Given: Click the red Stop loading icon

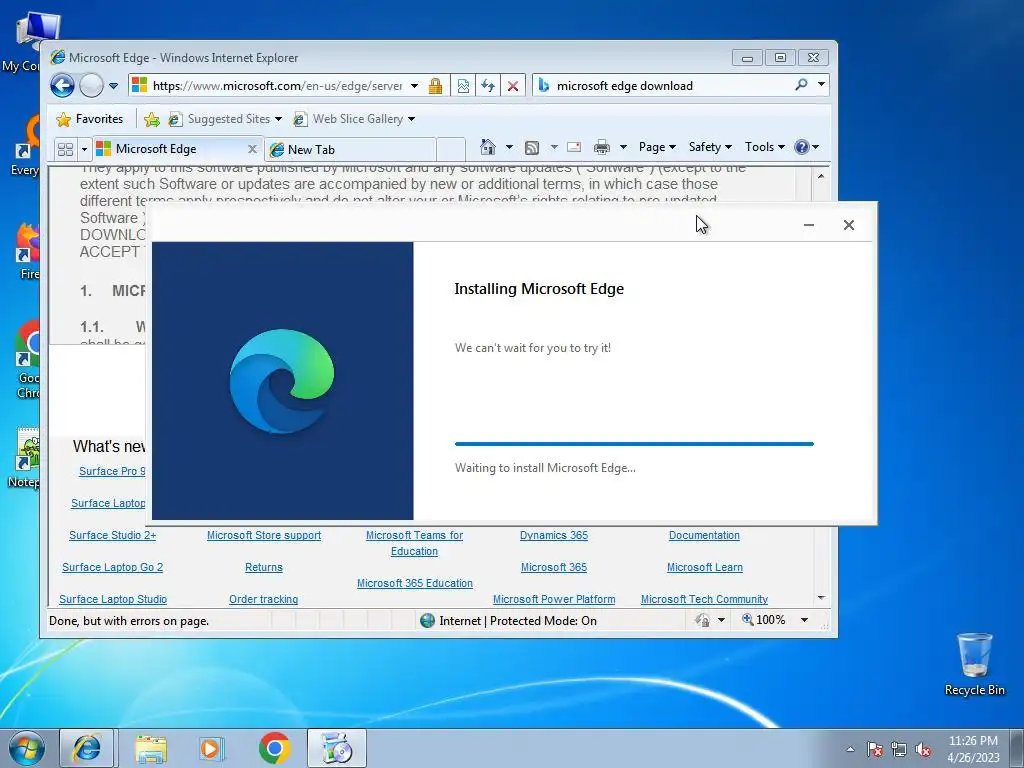Looking at the screenshot, I should pos(513,86).
